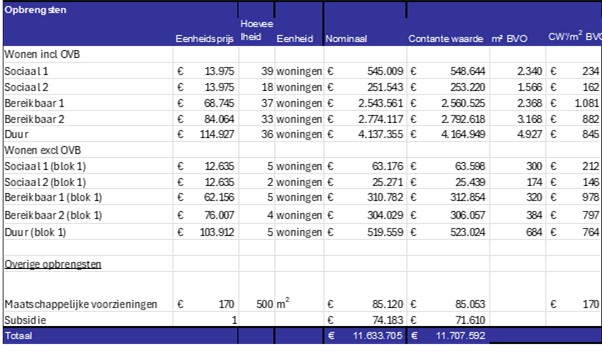Click quantity 33 in the Bereikbaar 2 row

pyautogui.click(x=267, y=119)
